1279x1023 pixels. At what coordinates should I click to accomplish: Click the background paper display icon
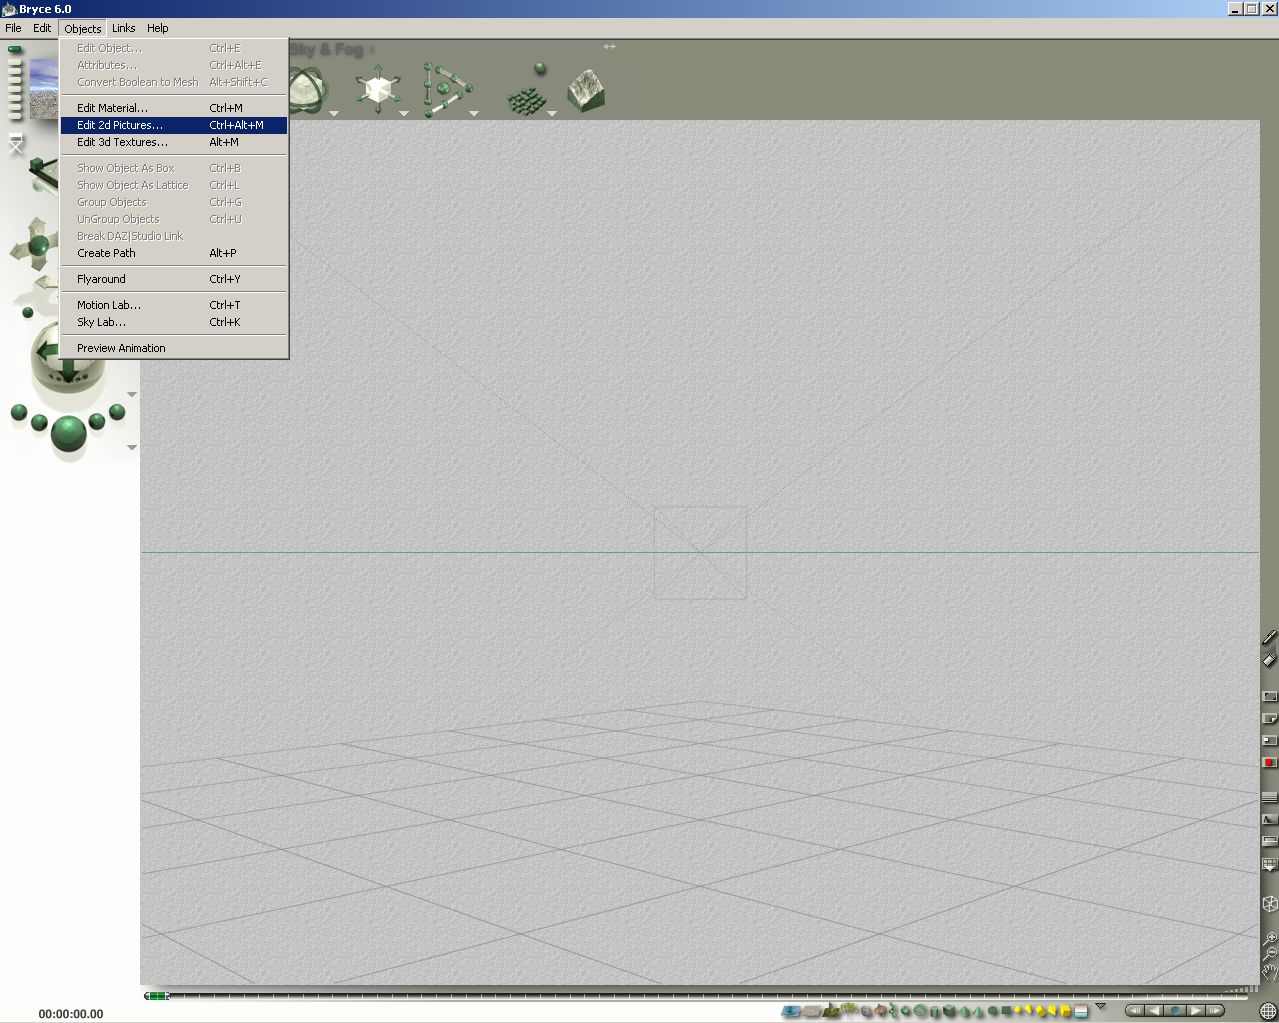point(1269,696)
